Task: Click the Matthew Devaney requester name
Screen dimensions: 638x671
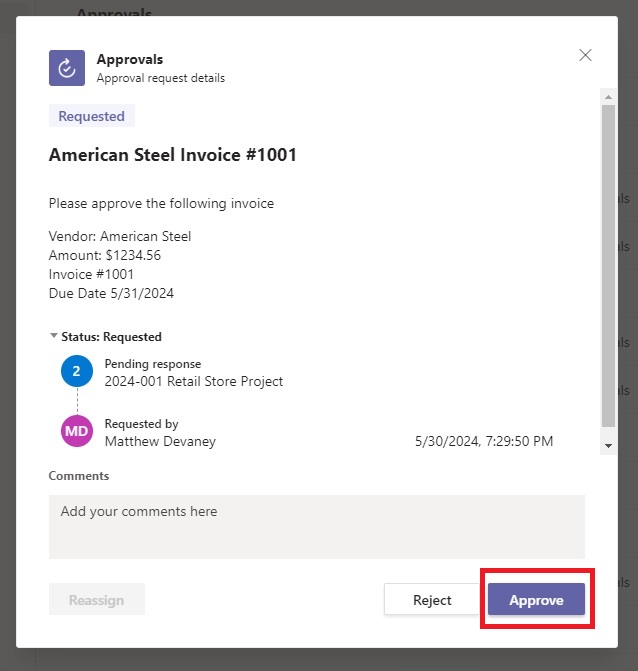Action: [160, 441]
